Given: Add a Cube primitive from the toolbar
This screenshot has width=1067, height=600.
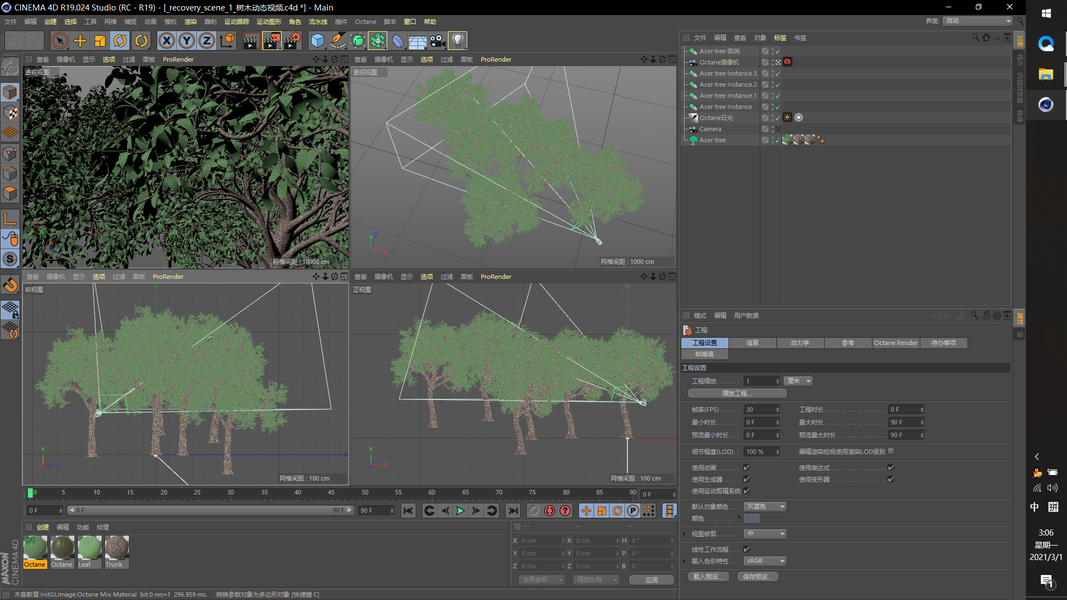Looking at the screenshot, I should point(317,41).
